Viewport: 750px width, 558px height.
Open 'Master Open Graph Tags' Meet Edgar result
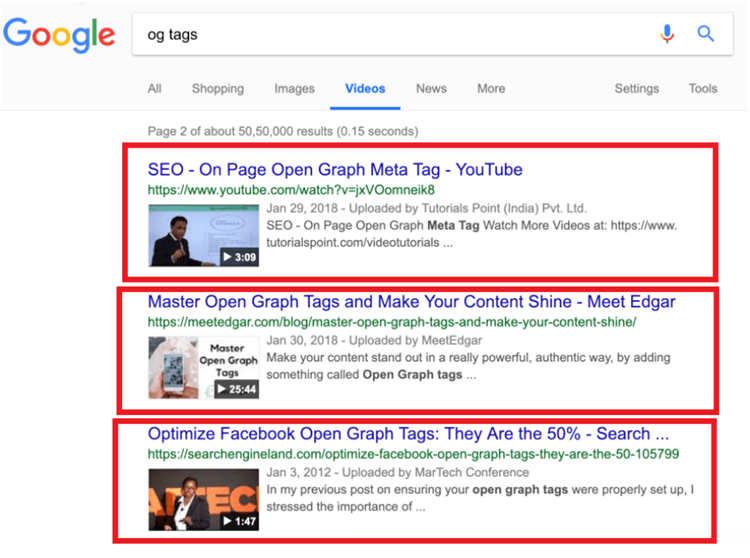pos(411,302)
